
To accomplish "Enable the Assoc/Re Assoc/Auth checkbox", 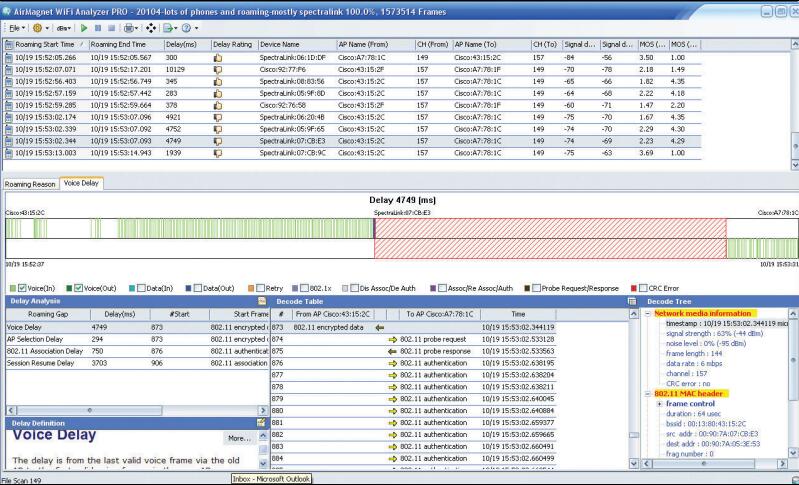I will pyautogui.click(x=442, y=288).
